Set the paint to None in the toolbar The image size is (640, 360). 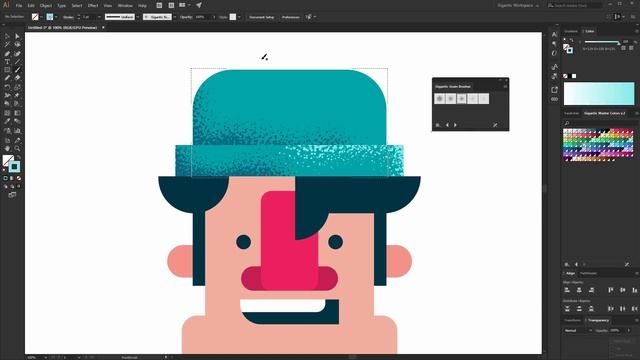pyautogui.click(x=18, y=178)
